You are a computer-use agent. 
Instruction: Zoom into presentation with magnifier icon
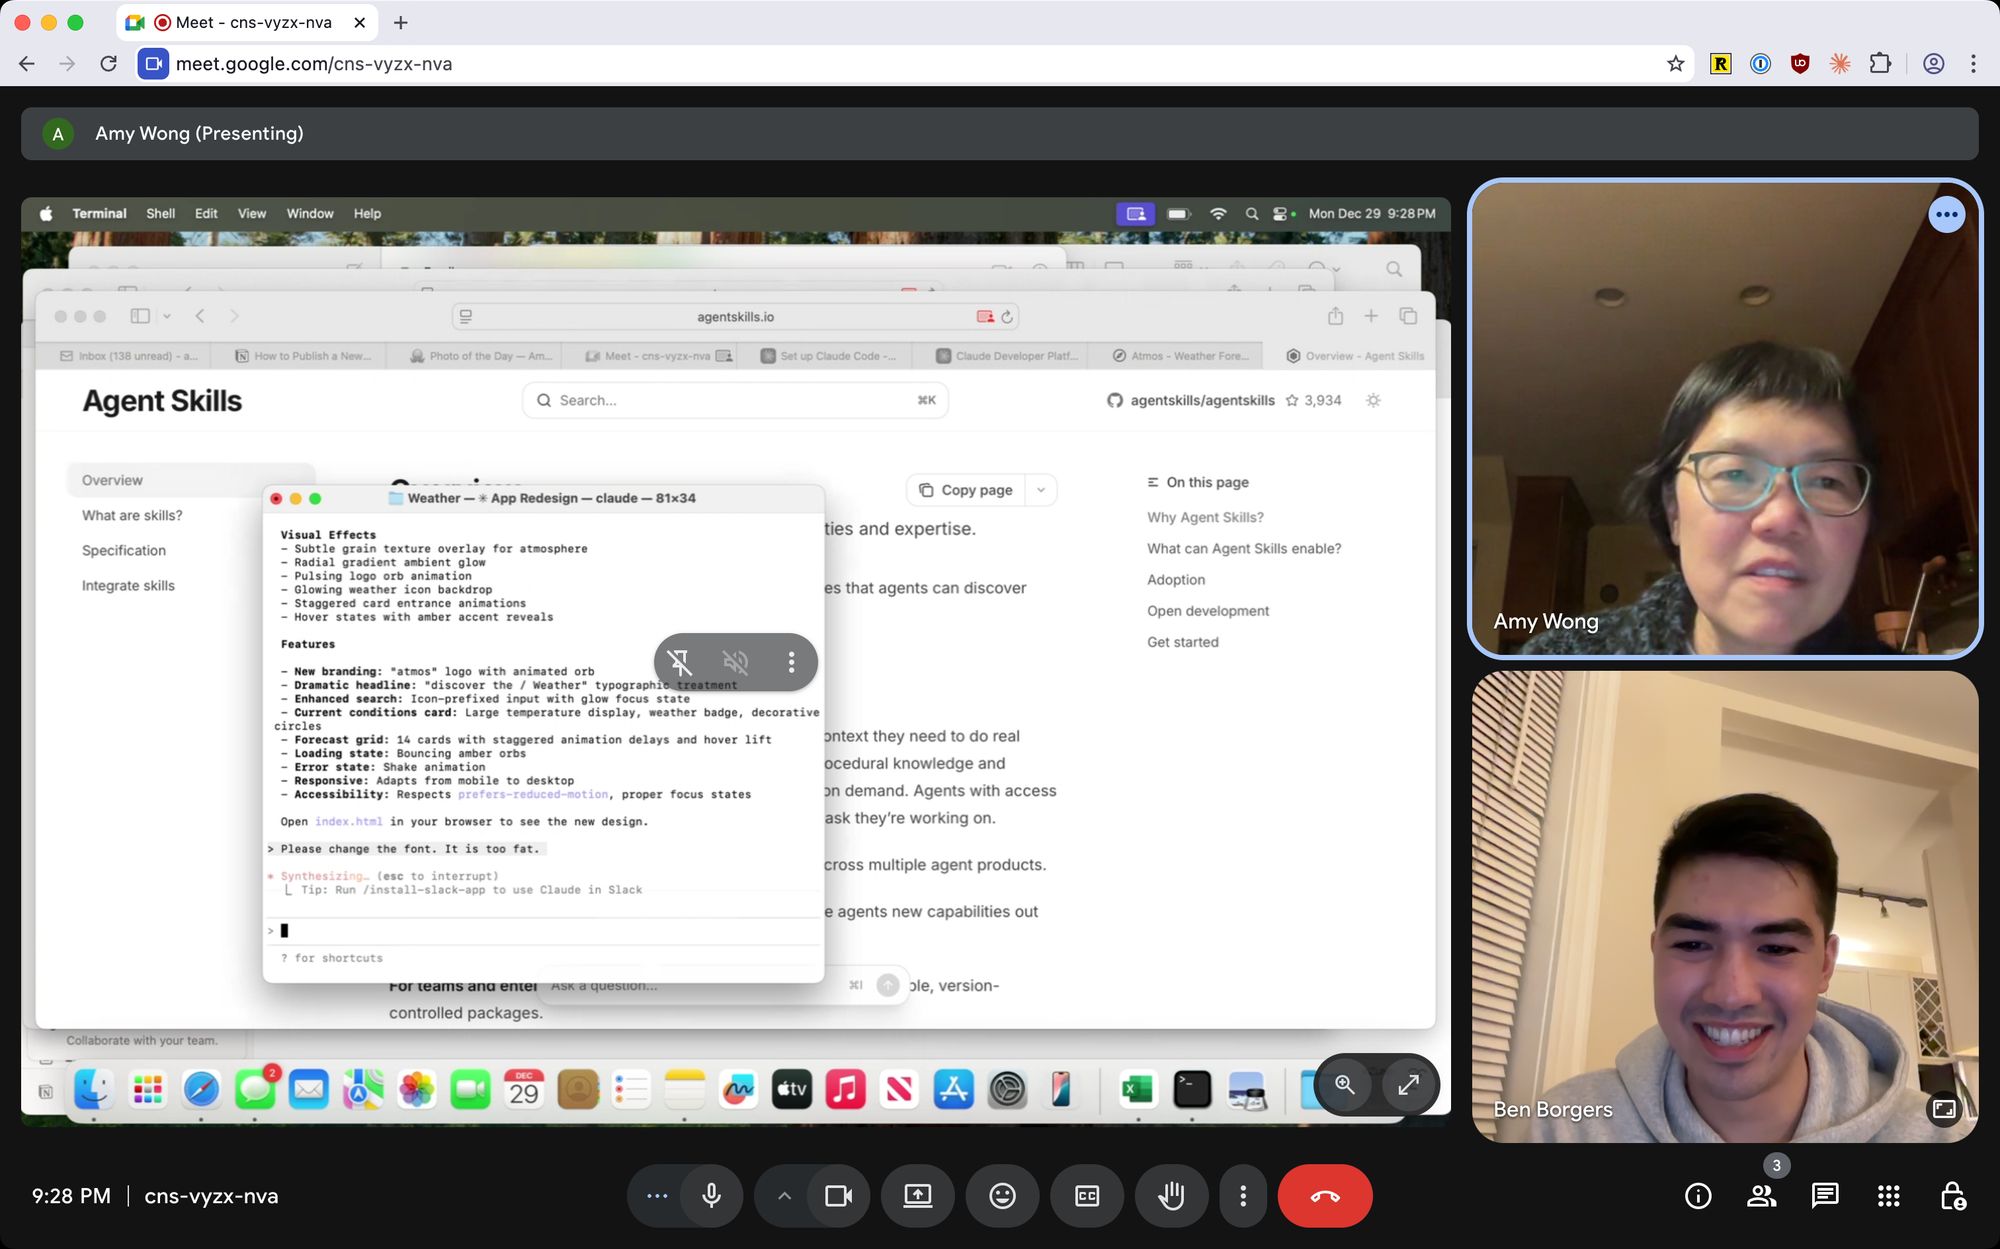[x=1345, y=1085]
